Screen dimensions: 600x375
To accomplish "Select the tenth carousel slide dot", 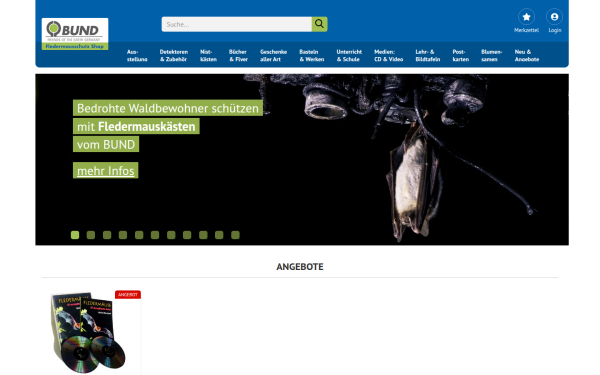I will 219,235.
